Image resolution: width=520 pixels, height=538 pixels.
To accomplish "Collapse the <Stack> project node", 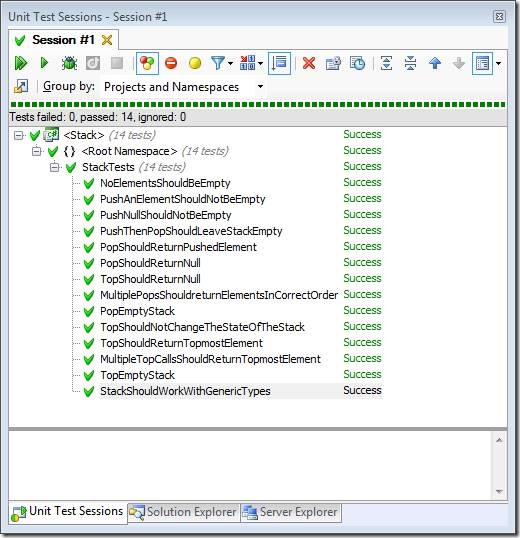I will tap(19, 135).
